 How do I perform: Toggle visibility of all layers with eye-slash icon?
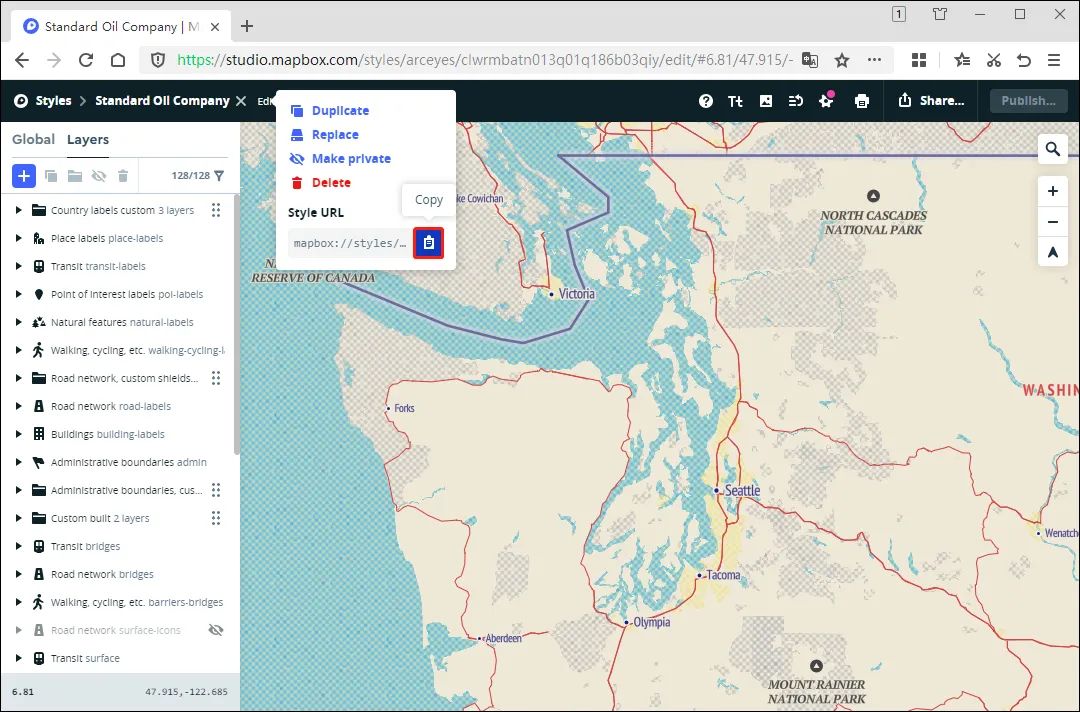[x=96, y=176]
